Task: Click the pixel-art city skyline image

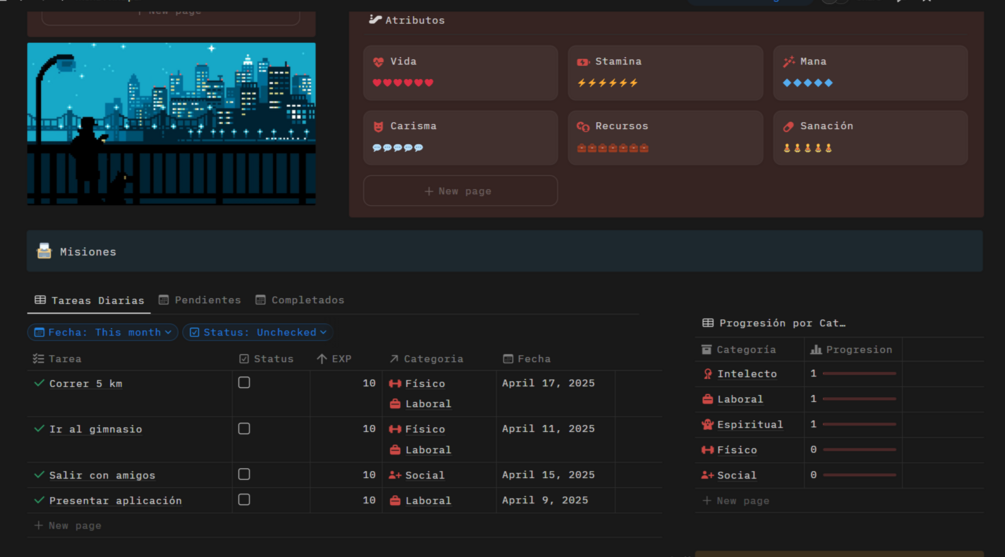Action: point(171,124)
